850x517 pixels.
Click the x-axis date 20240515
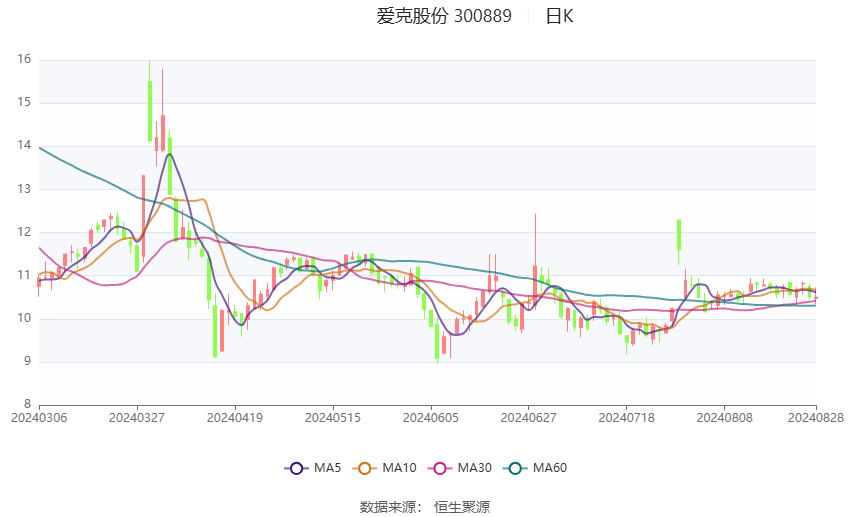click(333, 418)
